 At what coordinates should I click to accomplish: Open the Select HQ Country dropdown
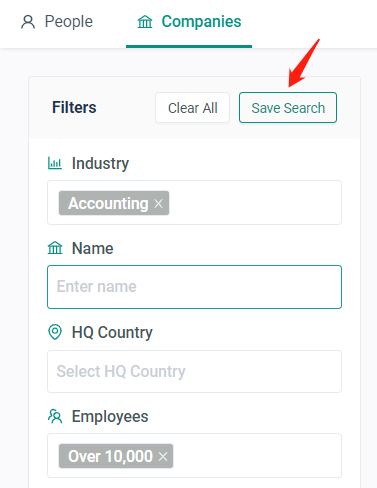195,371
